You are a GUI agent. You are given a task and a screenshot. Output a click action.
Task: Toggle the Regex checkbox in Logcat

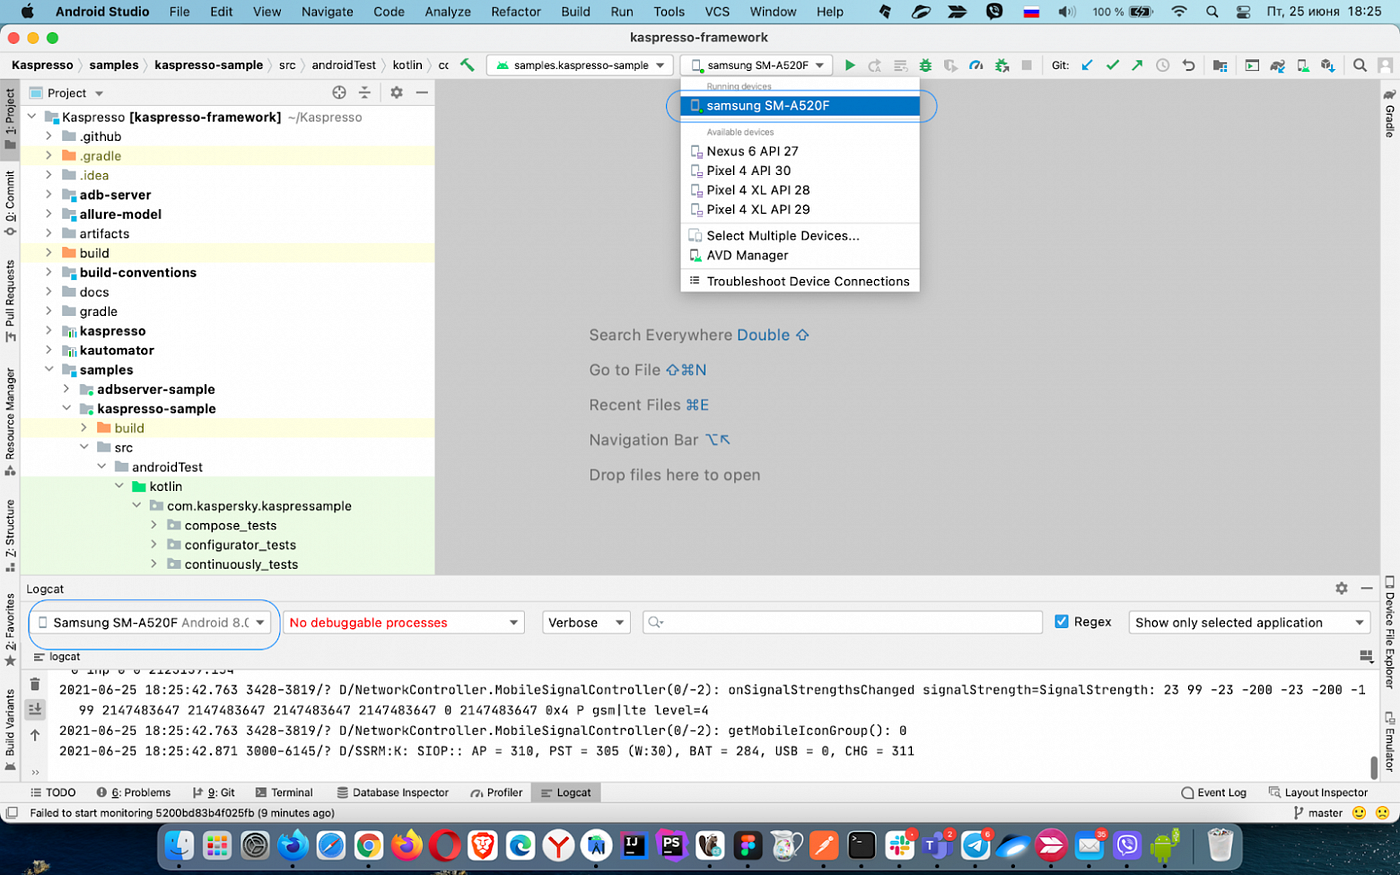pyautogui.click(x=1062, y=622)
